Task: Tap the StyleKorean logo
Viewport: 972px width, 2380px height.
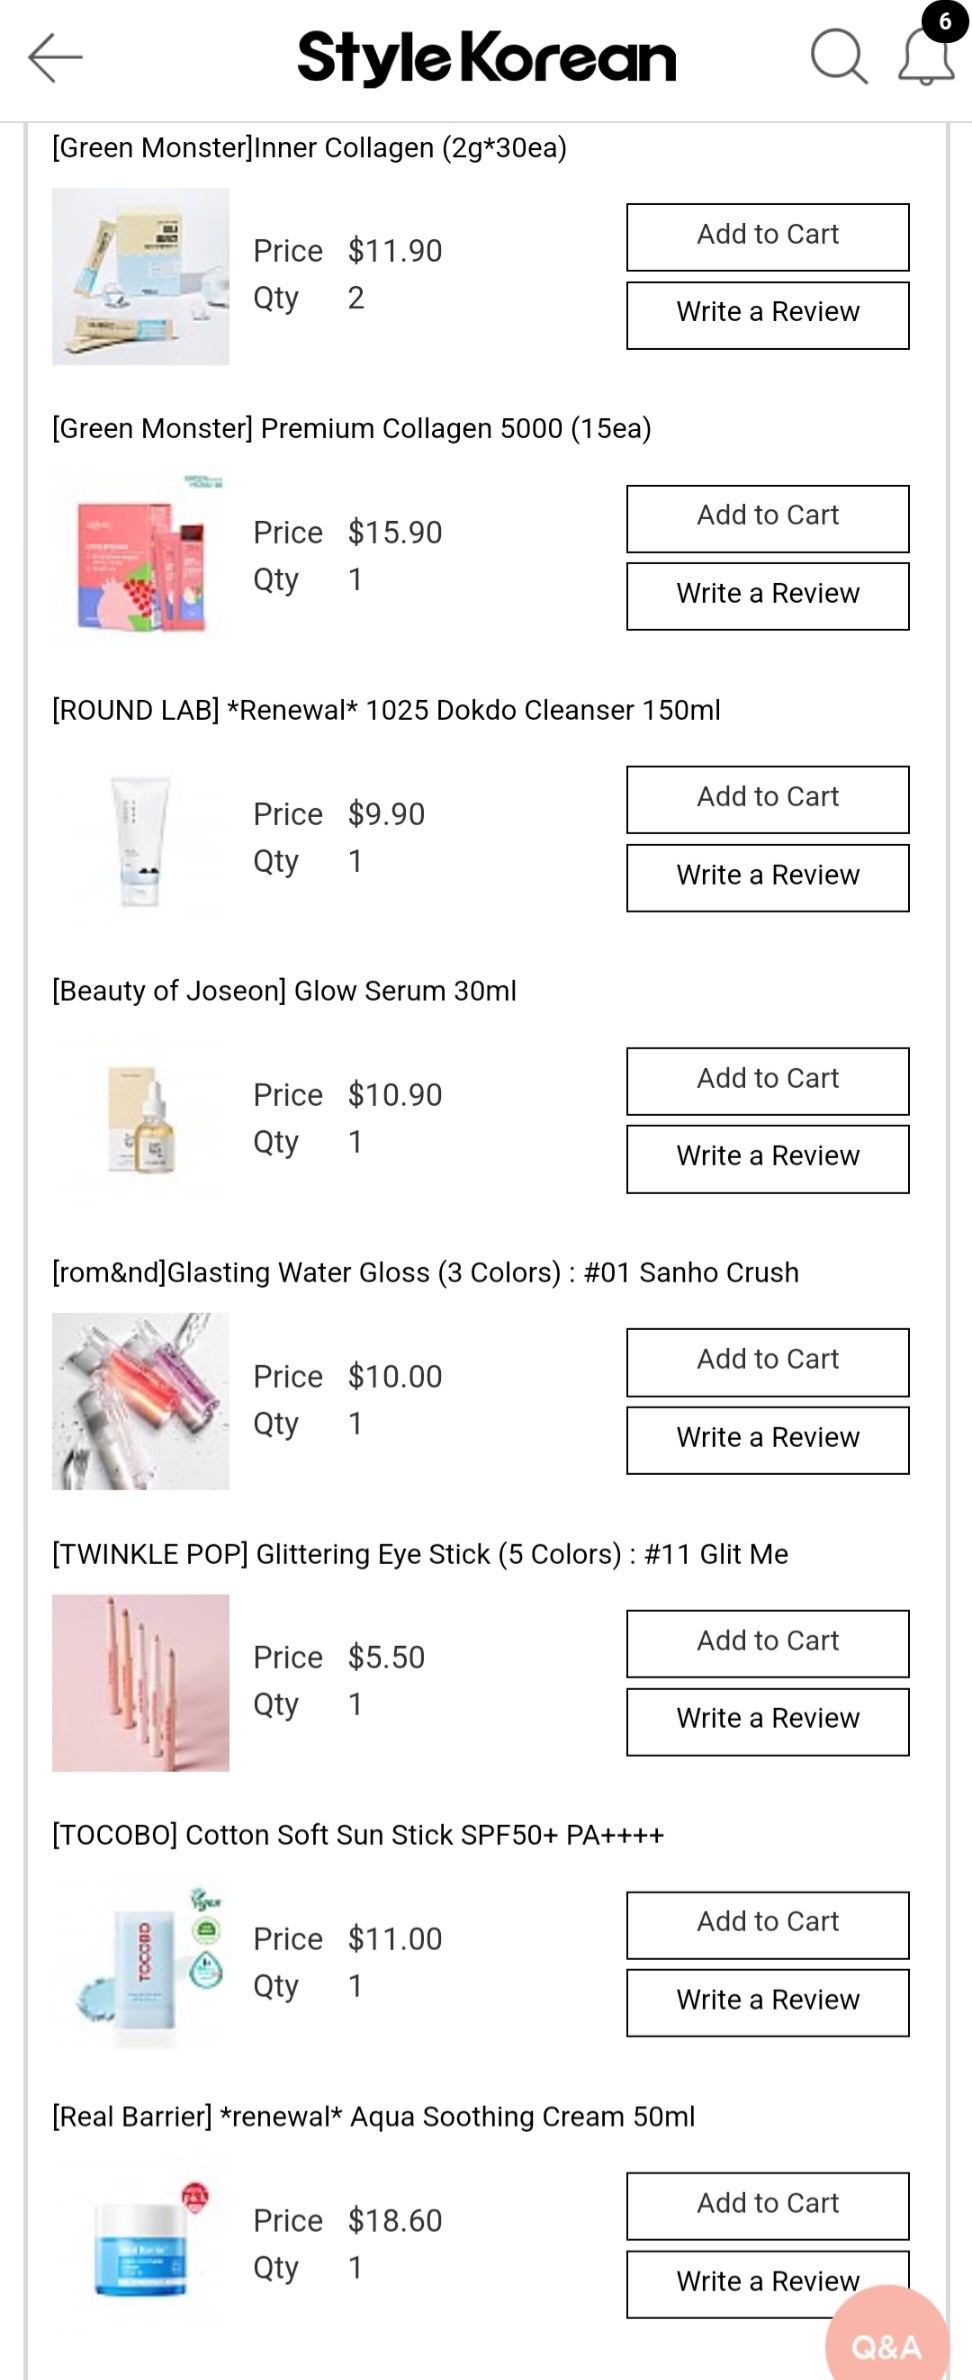Action: pyautogui.click(x=487, y=57)
